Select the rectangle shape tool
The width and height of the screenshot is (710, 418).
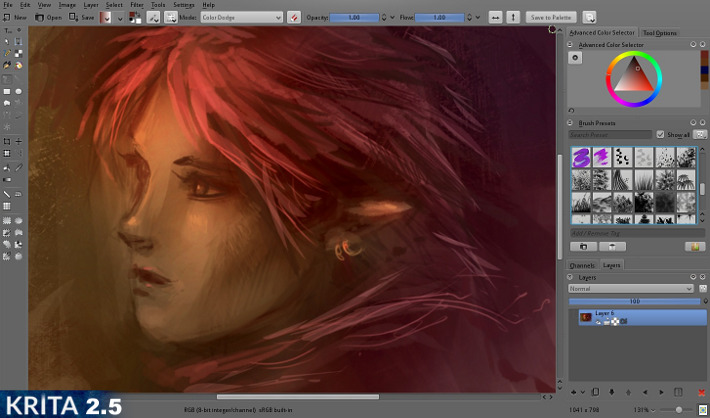click(x=7, y=91)
